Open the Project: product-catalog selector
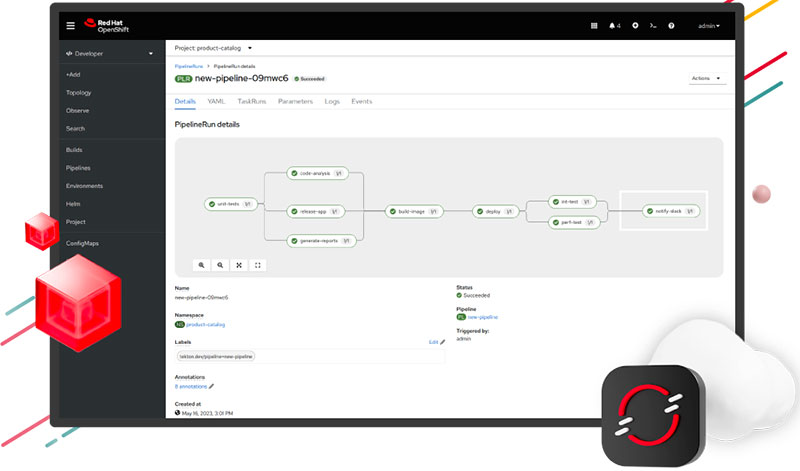The height and width of the screenshot is (471, 800). [213, 48]
